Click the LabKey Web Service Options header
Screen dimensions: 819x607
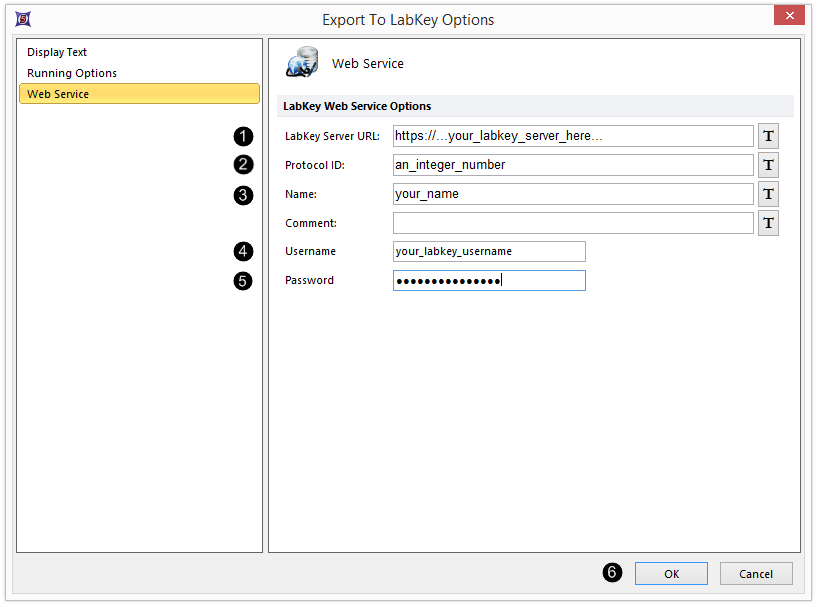click(357, 106)
